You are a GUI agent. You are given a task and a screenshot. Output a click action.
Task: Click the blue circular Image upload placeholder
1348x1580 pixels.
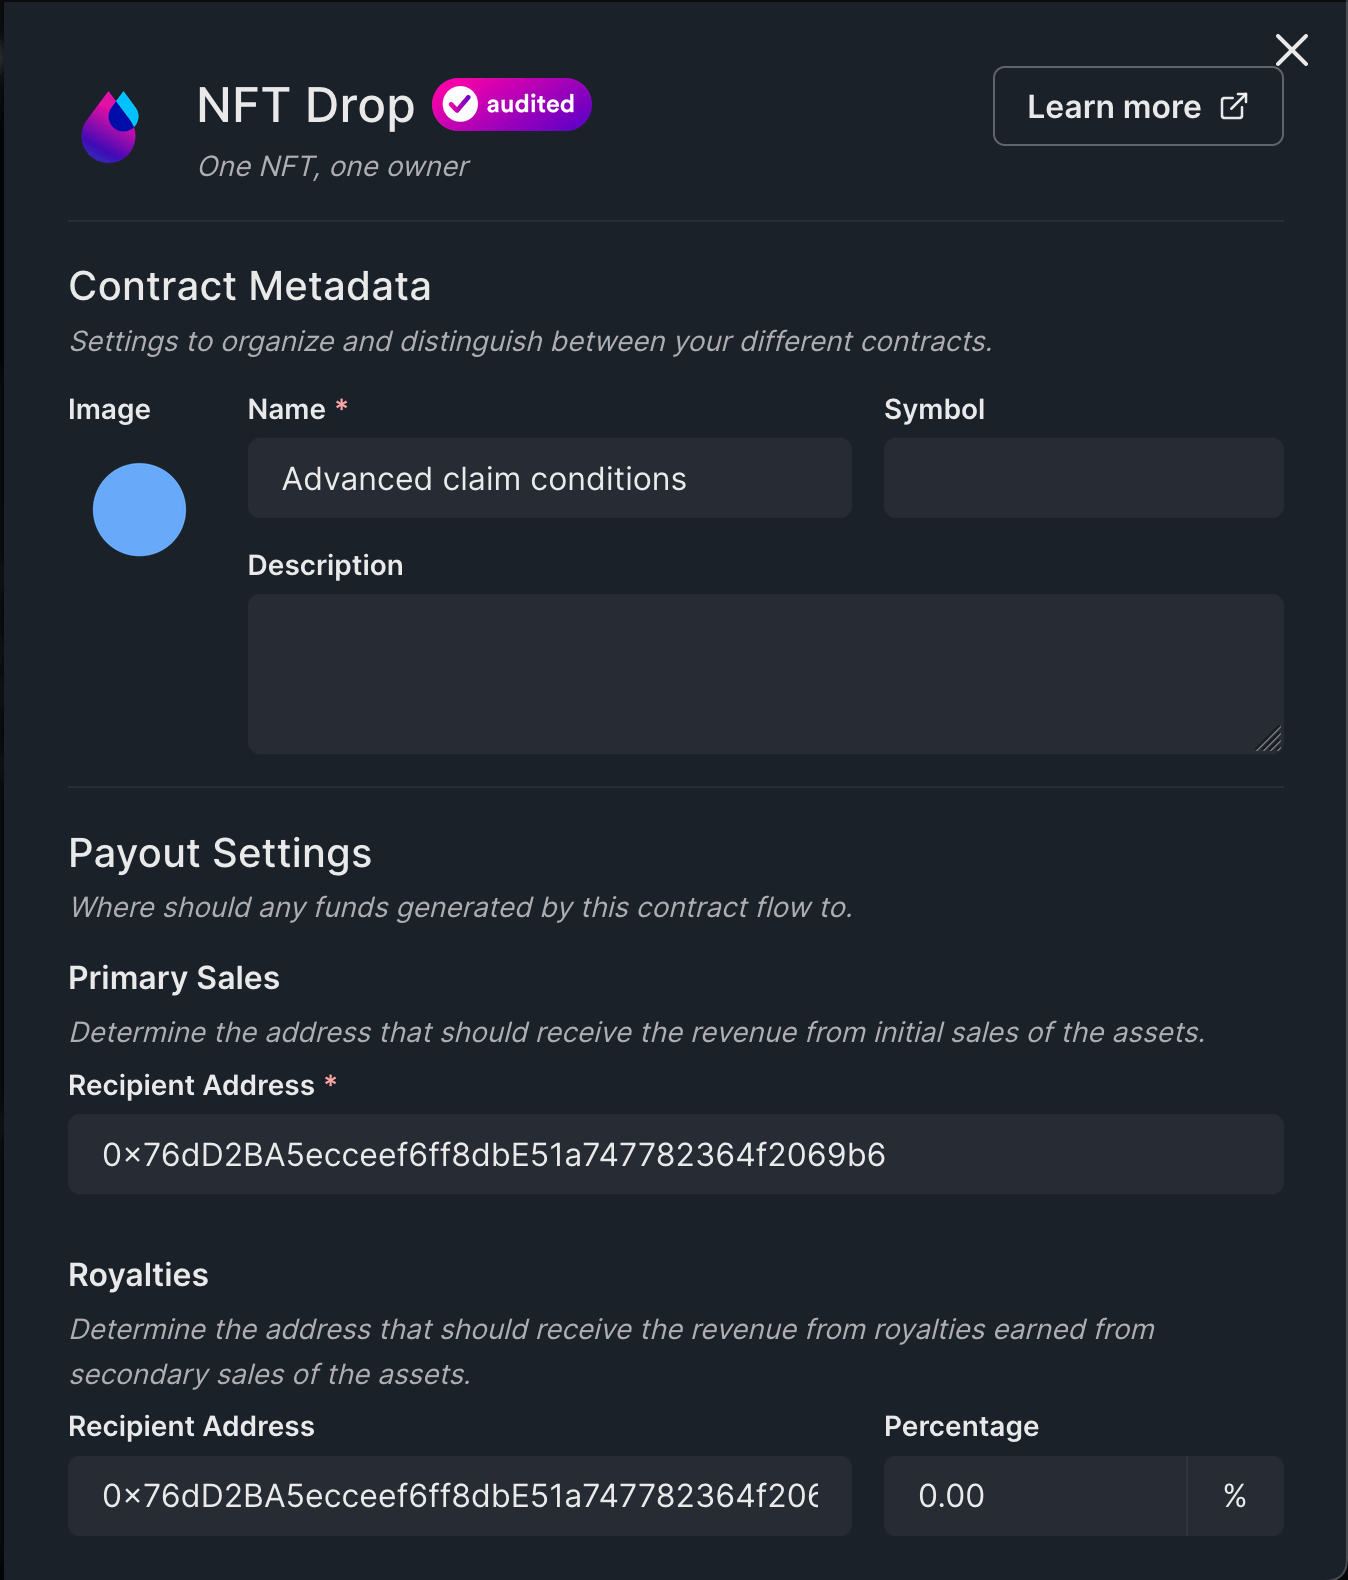(139, 509)
